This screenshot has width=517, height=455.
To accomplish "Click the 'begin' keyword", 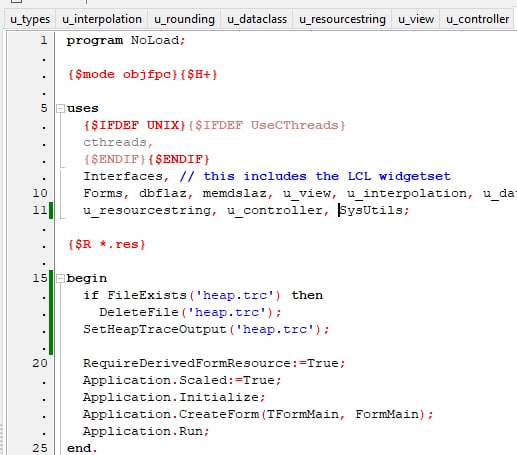I will click(87, 279).
